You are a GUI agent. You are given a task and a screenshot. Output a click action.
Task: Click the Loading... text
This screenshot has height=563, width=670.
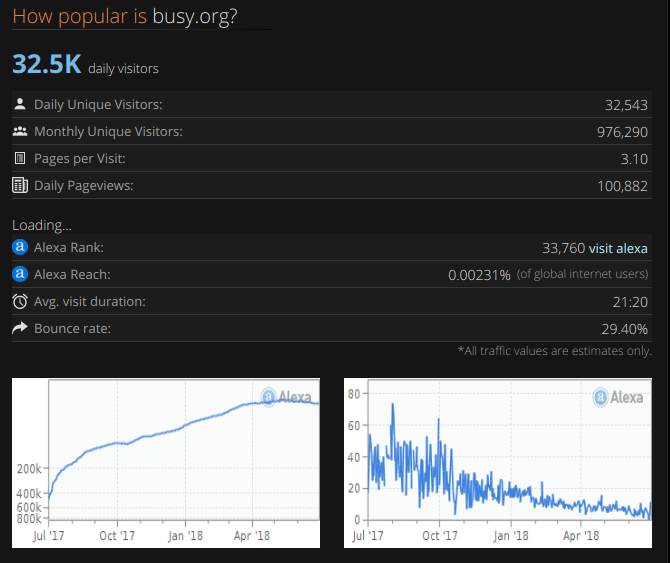(42, 225)
